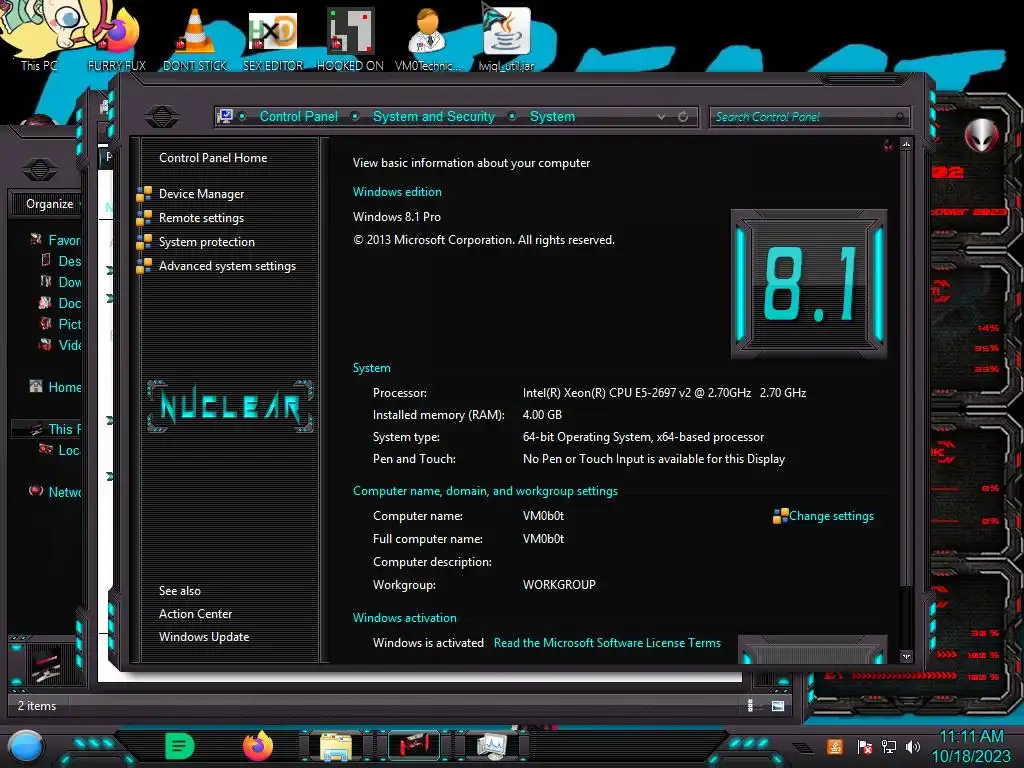
Task: Click the Alienware head gadget icon
Action: pos(982,135)
